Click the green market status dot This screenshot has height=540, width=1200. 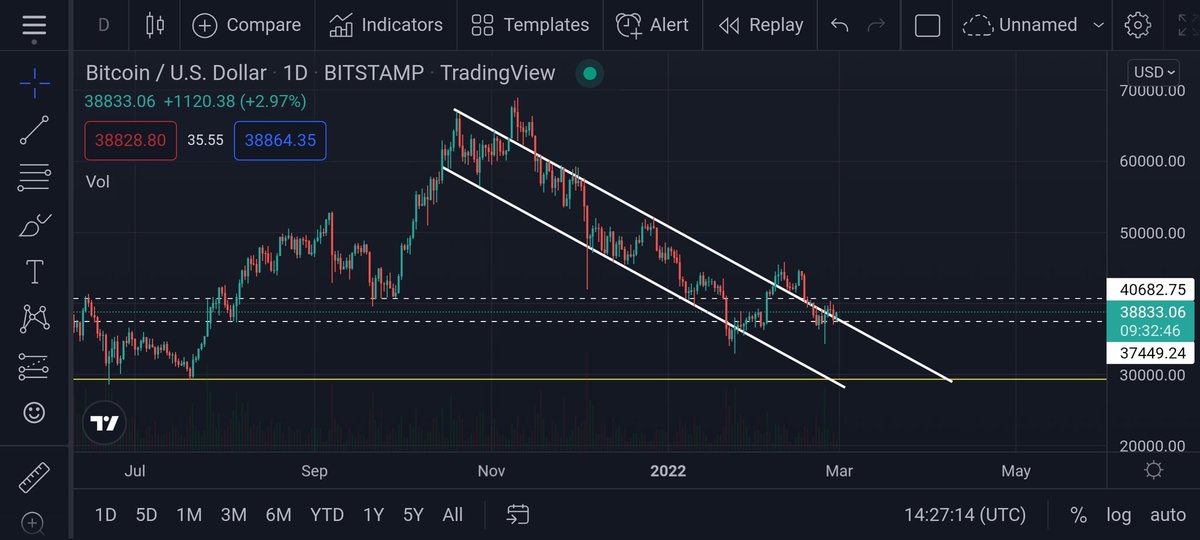pyautogui.click(x=590, y=73)
